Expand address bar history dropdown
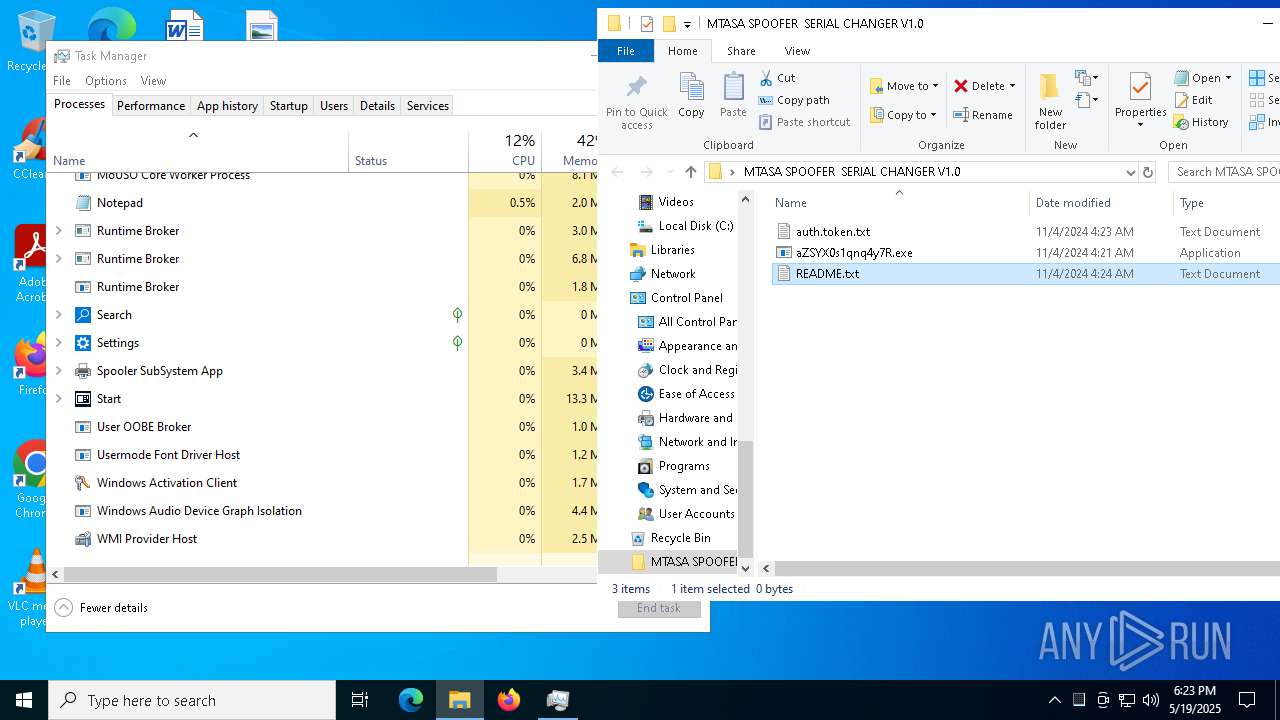The width and height of the screenshot is (1280, 720). 1131,172
